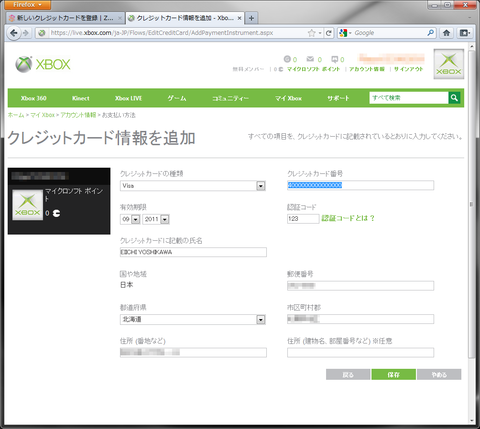Image resolution: width=480 pixels, height=429 pixels.
Task: Click the 住所 (番地など) address field
Action: (193, 352)
